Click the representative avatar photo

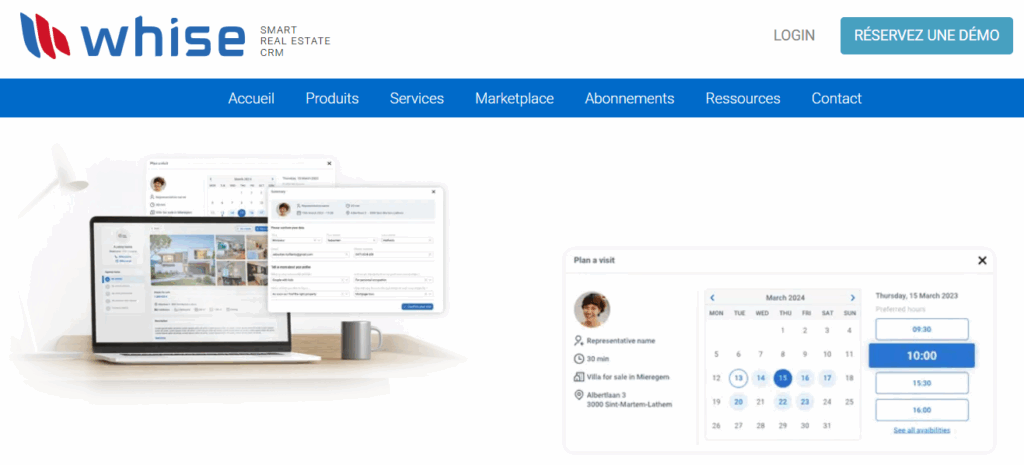pos(593,310)
